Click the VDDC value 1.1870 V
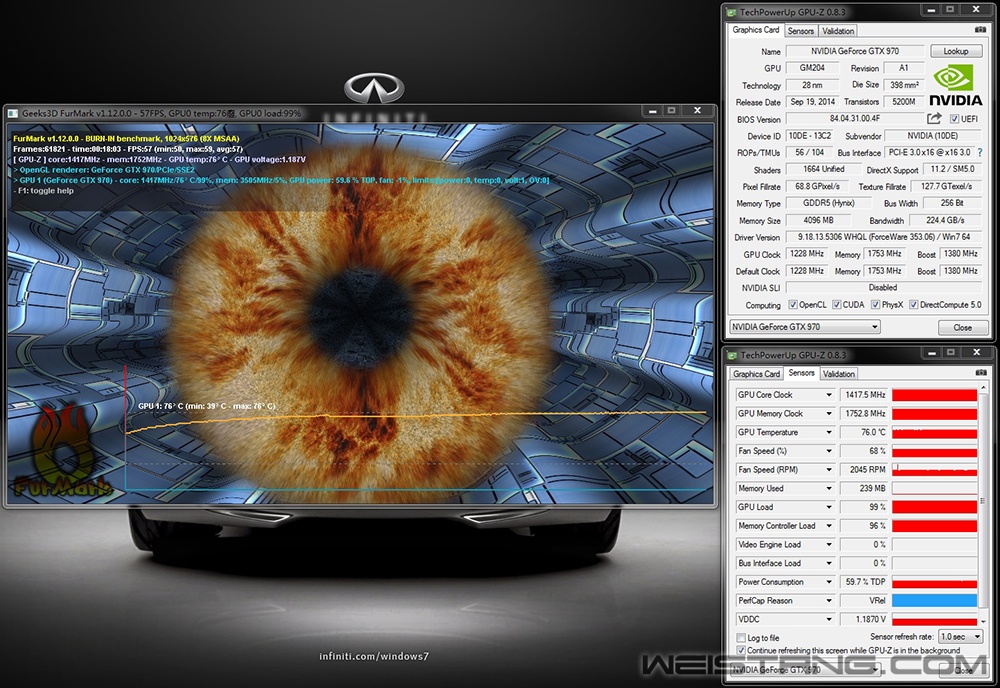This screenshot has height=688, width=1000. 864,619
